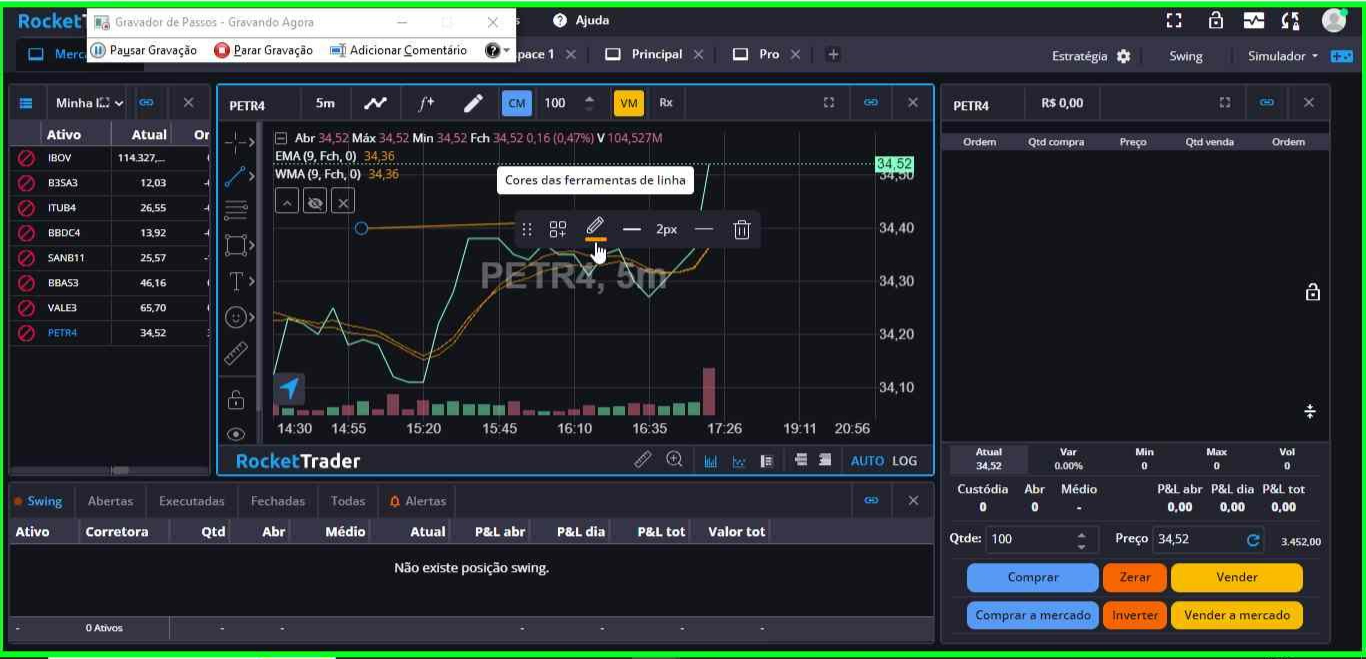Click the Qtde quantity stepper arrows
Screen dimensions: 1366x659
(1081, 540)
